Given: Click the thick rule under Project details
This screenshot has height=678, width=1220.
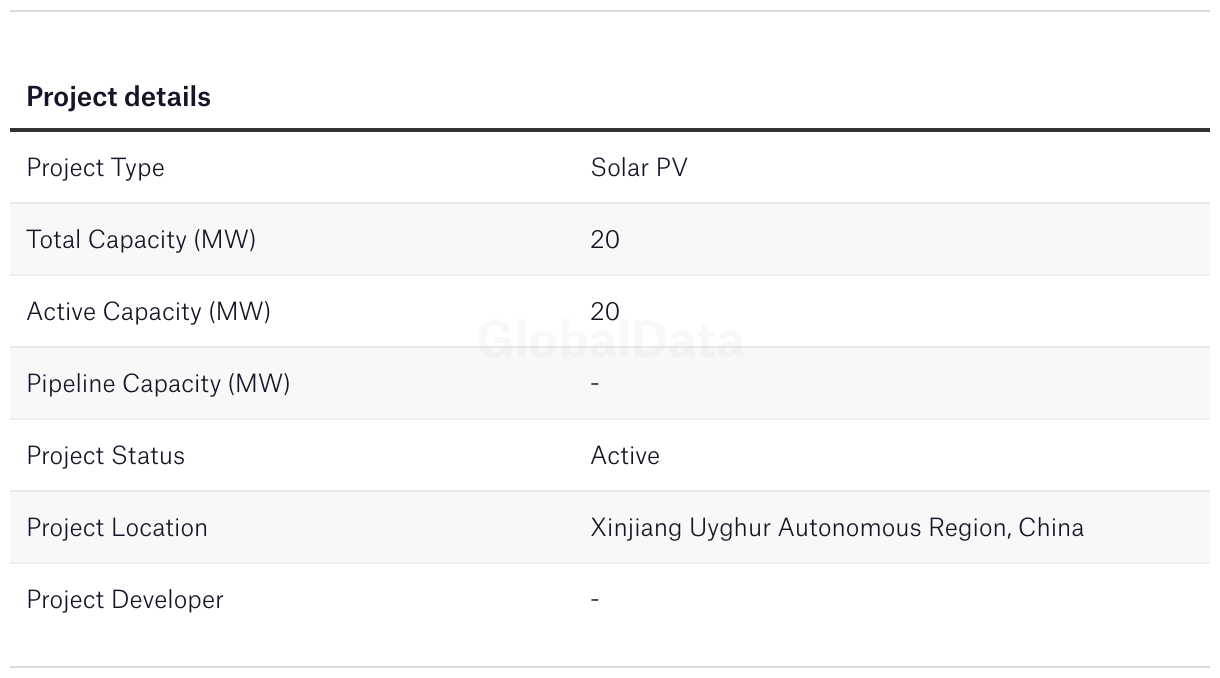Looking at the screenshot, I should (x=610, y=130).
